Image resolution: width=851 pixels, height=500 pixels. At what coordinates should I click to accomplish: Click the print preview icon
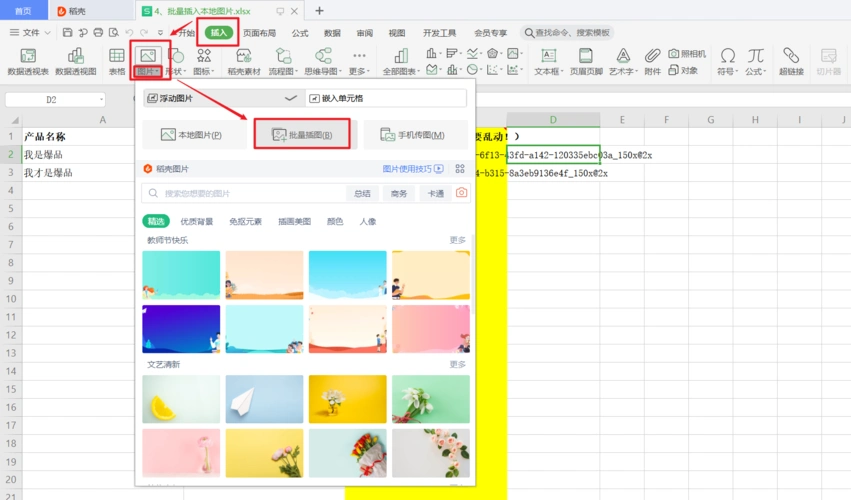[113, 33]
